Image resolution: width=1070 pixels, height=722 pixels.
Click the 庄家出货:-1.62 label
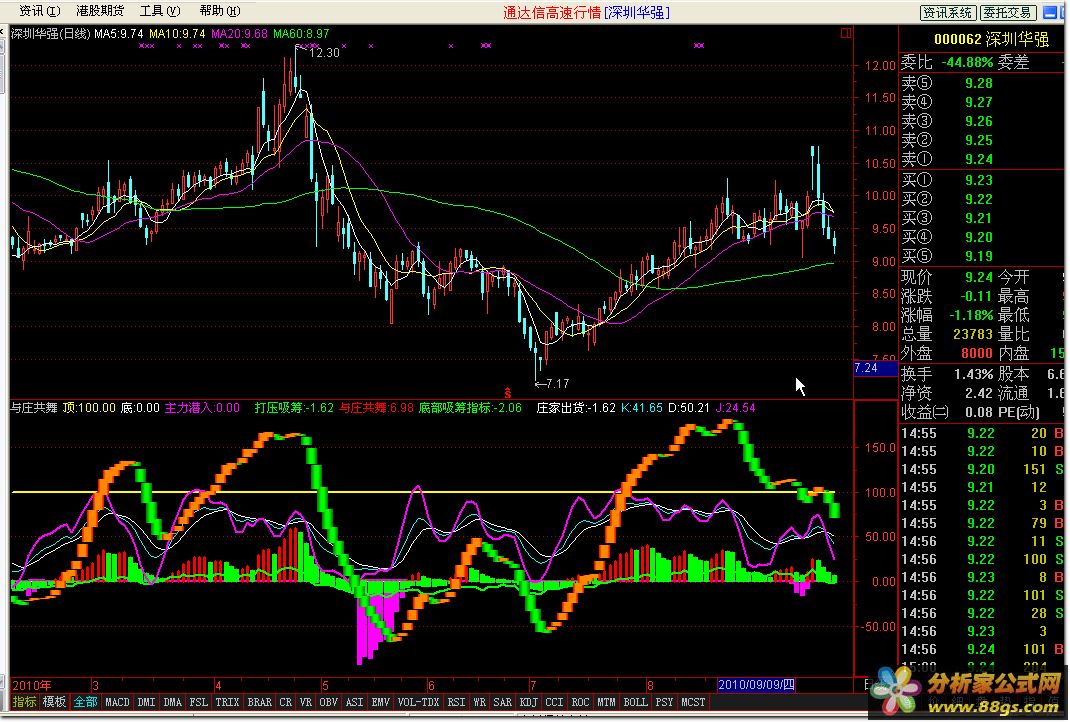click(576, 408)
